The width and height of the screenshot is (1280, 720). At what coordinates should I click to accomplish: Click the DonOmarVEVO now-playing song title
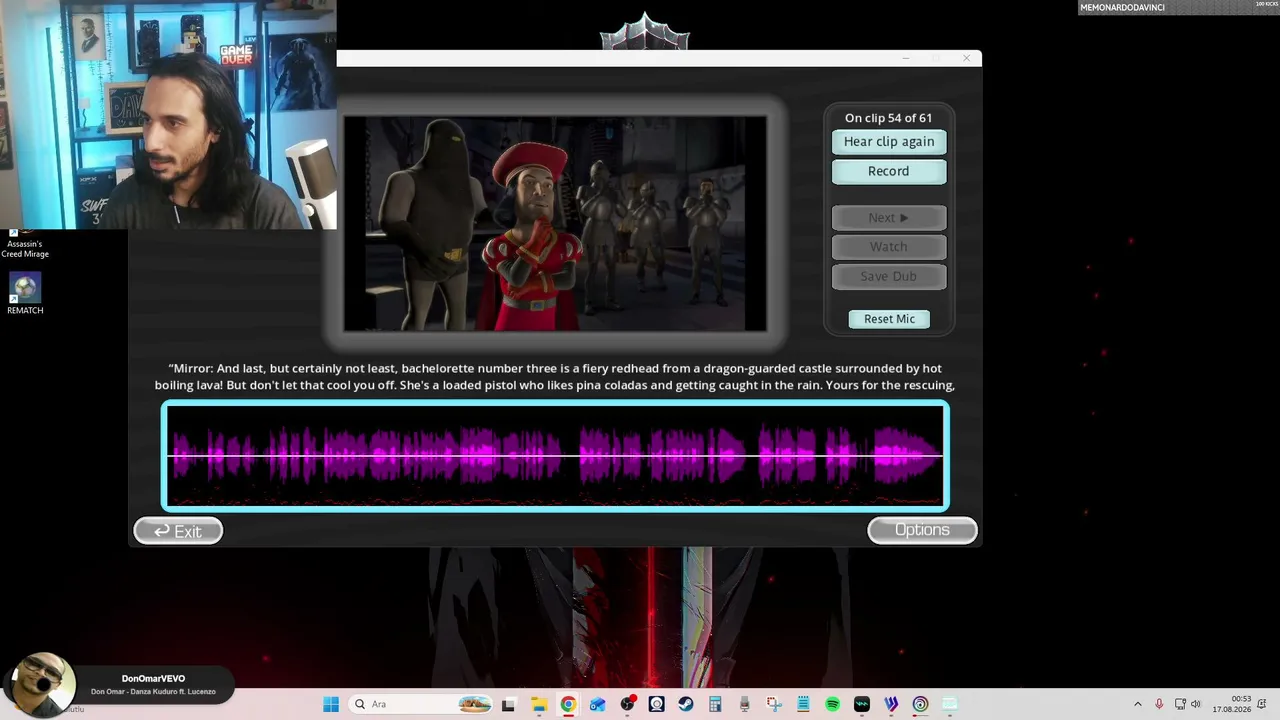pos(153,691)
